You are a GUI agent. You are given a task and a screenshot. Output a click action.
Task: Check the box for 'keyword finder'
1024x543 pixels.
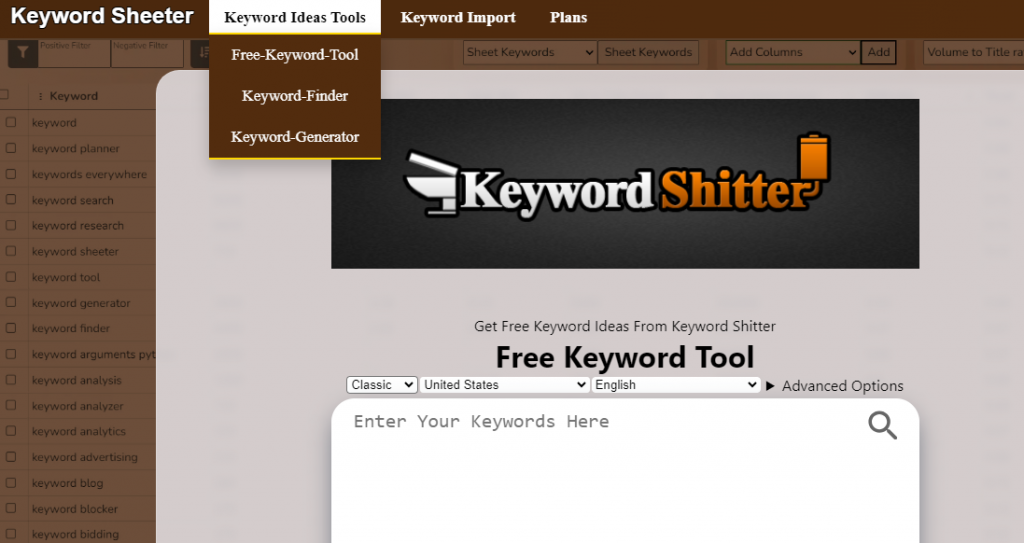coord(11,328)
